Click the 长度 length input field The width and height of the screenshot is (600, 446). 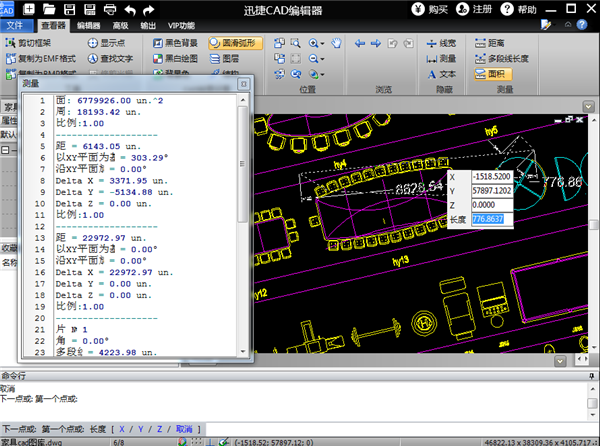tap(491, 219)
